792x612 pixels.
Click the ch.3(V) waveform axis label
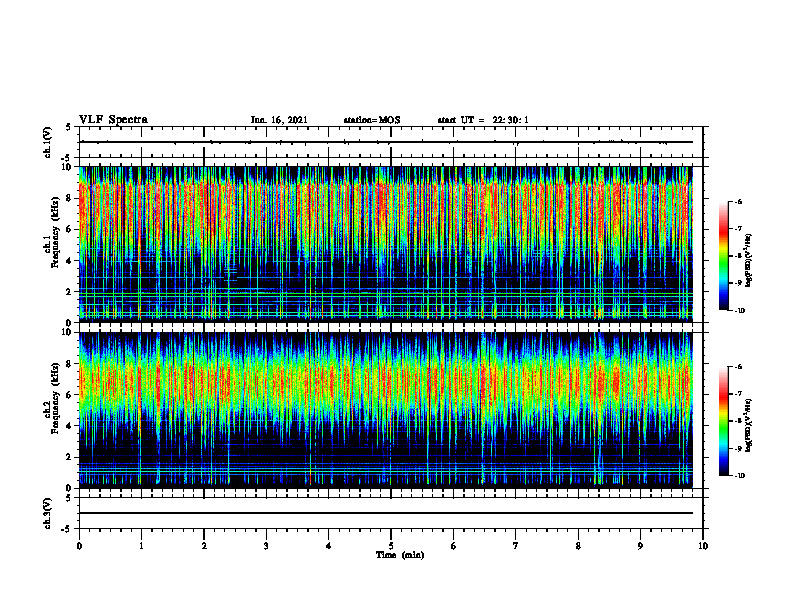tap(48, 513)
